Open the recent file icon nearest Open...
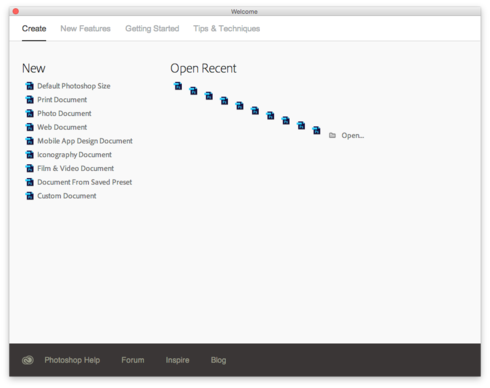This screenshot has height=388, width=490. [x=316, y=130]
